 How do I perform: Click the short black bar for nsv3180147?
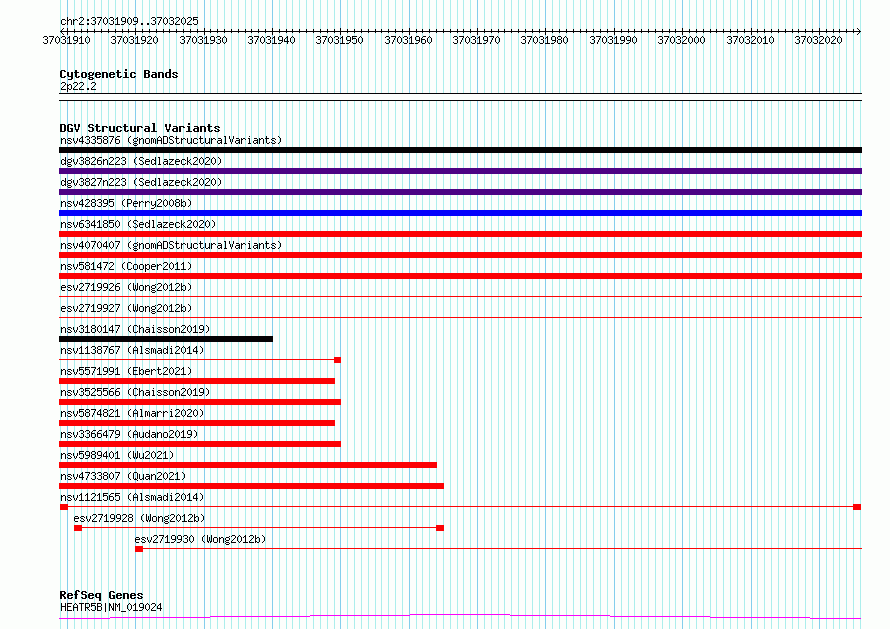pyautogui.click(x=166, y=339)
